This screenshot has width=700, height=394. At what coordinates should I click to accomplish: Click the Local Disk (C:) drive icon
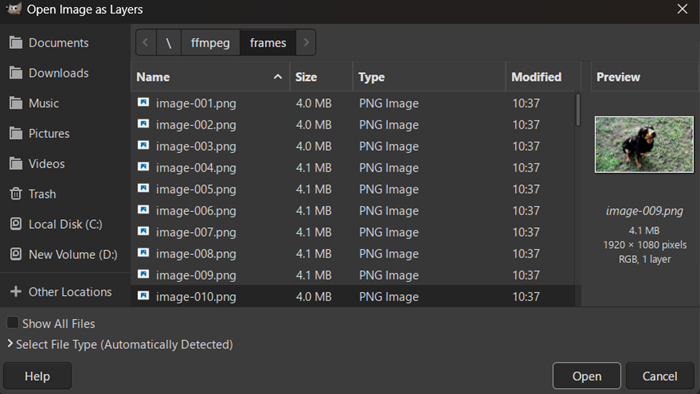coord(16,224)
